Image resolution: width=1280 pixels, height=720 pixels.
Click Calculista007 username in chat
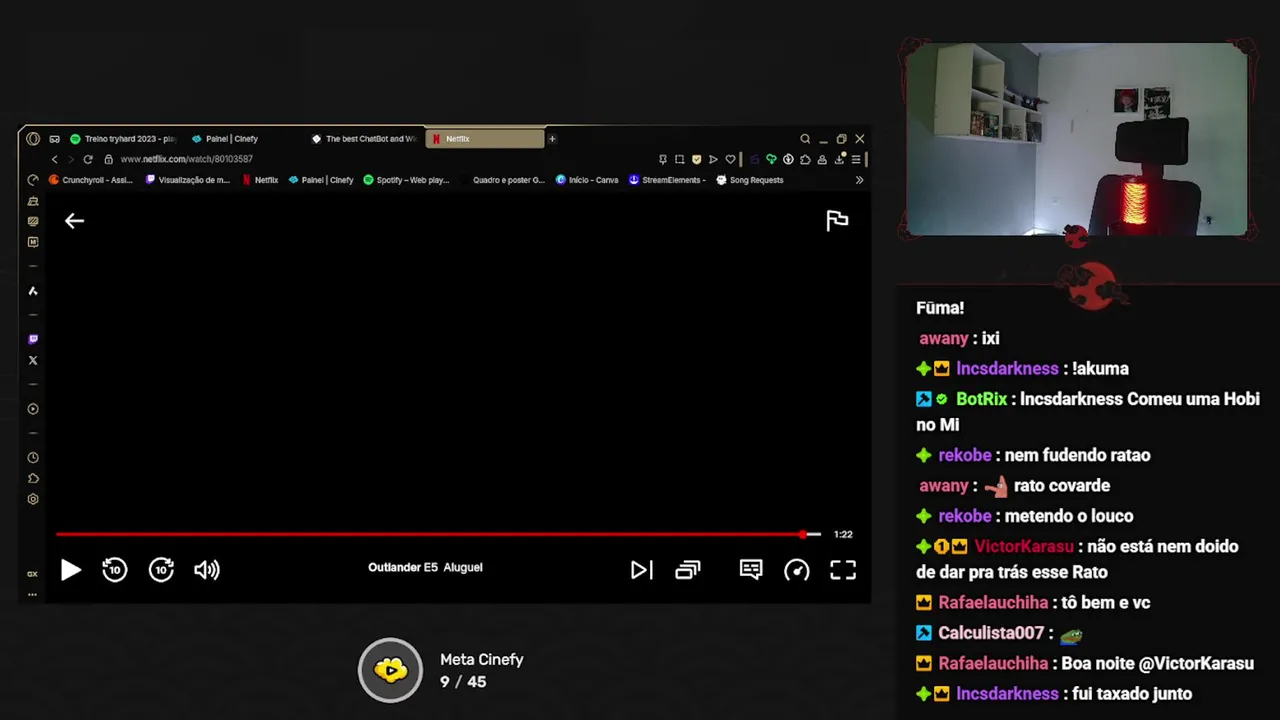[x=991, y=633]
